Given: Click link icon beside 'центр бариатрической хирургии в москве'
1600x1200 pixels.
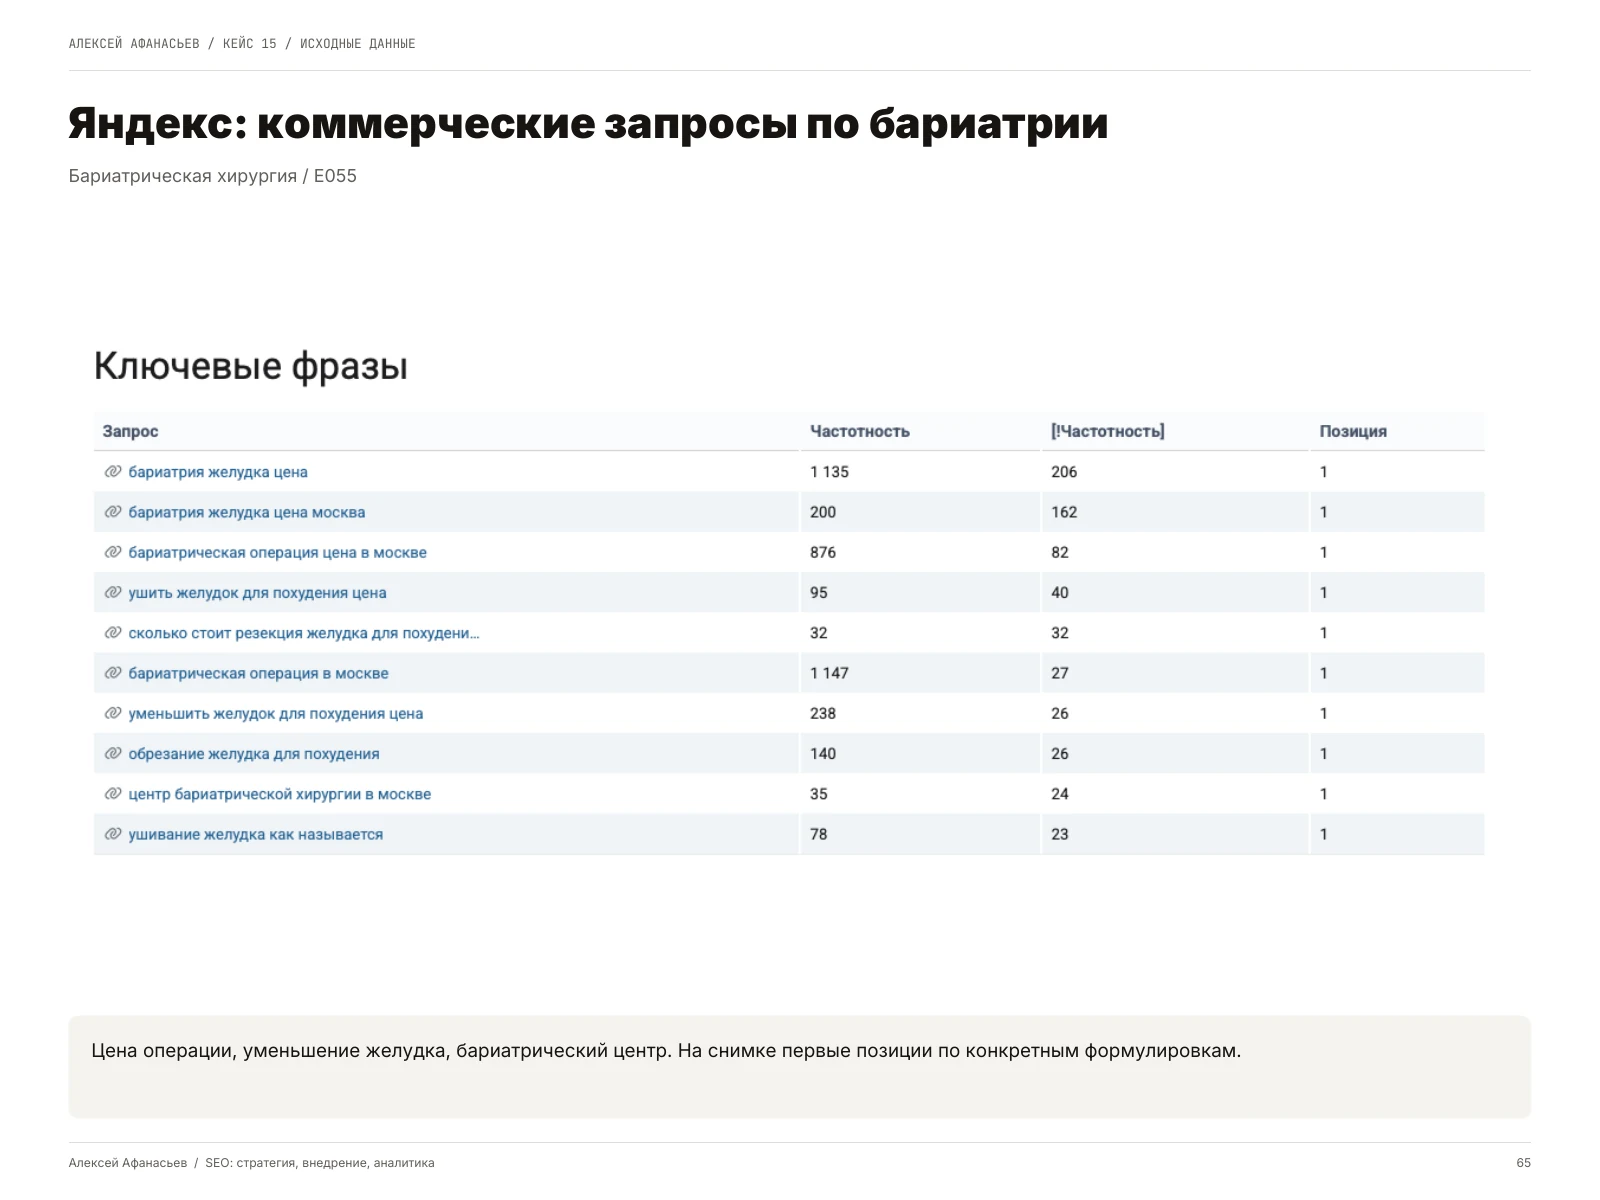Looking at the screenshot, I should tap(113, 794).
